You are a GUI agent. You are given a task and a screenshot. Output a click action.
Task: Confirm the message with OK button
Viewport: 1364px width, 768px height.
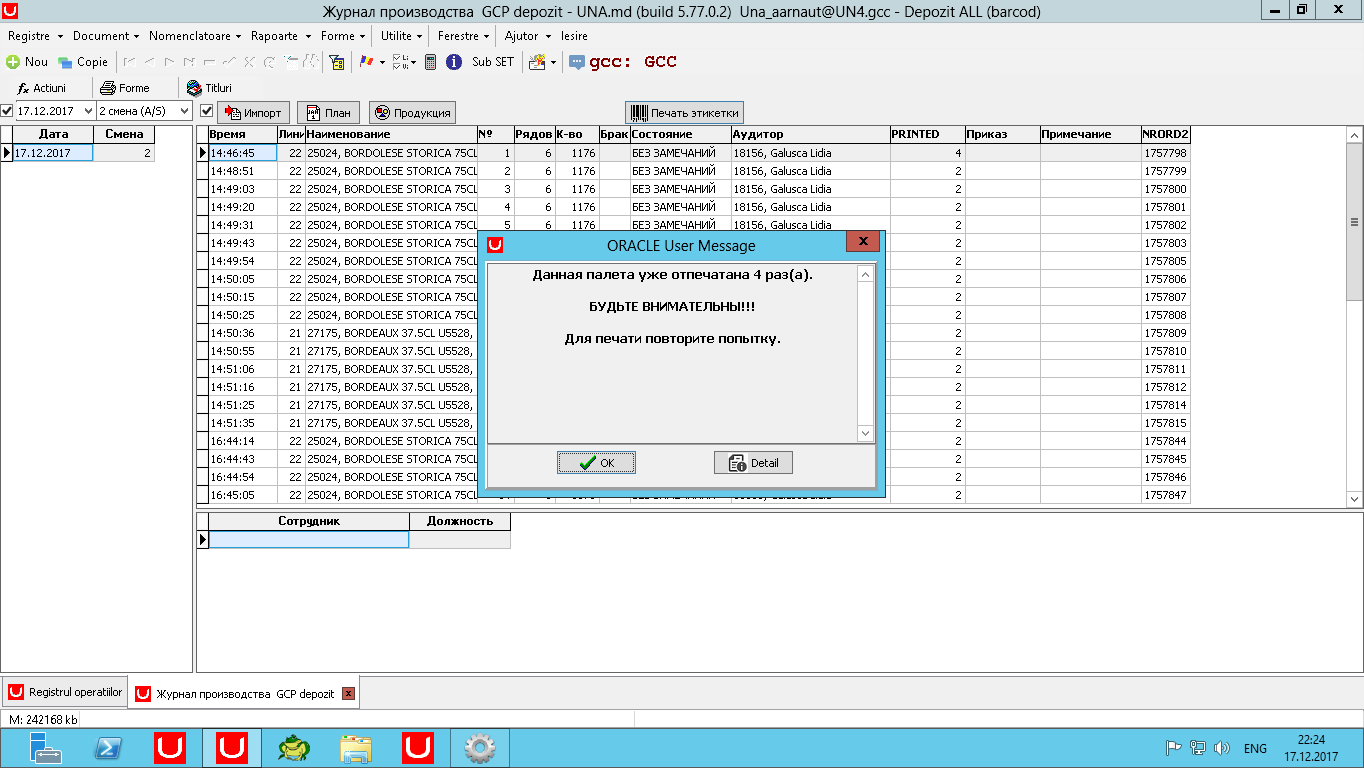click(596, 463)
